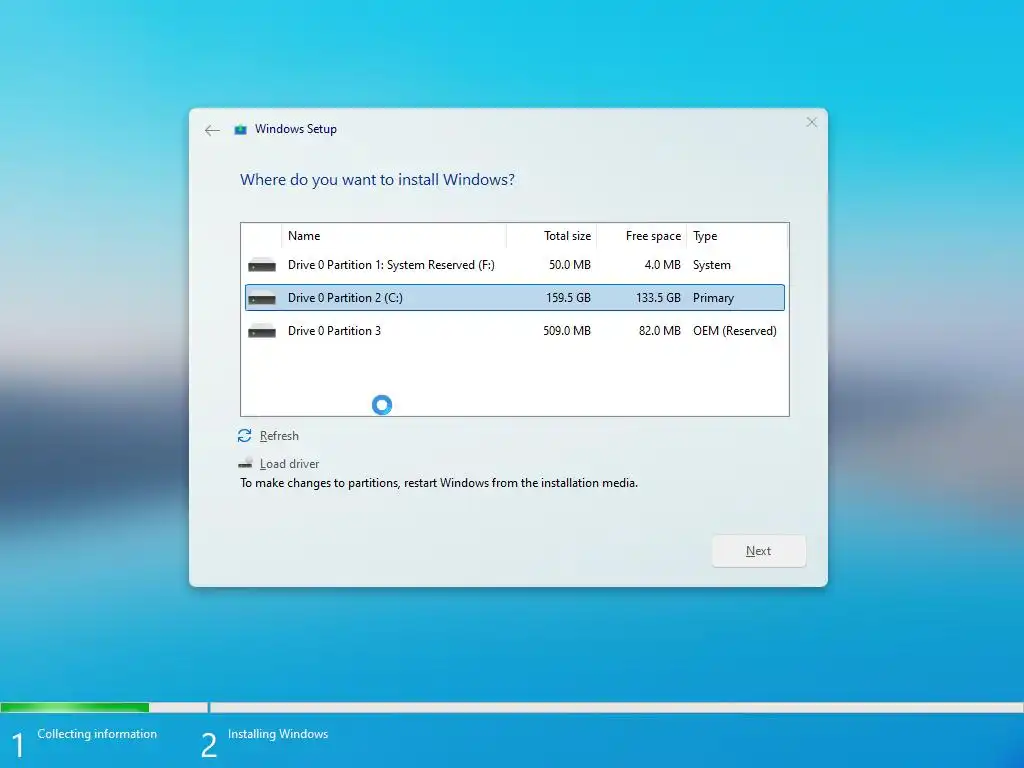Close the Windows Setup dialog
This screenshot has height=768, width=1024.
(x=811, y=122)
